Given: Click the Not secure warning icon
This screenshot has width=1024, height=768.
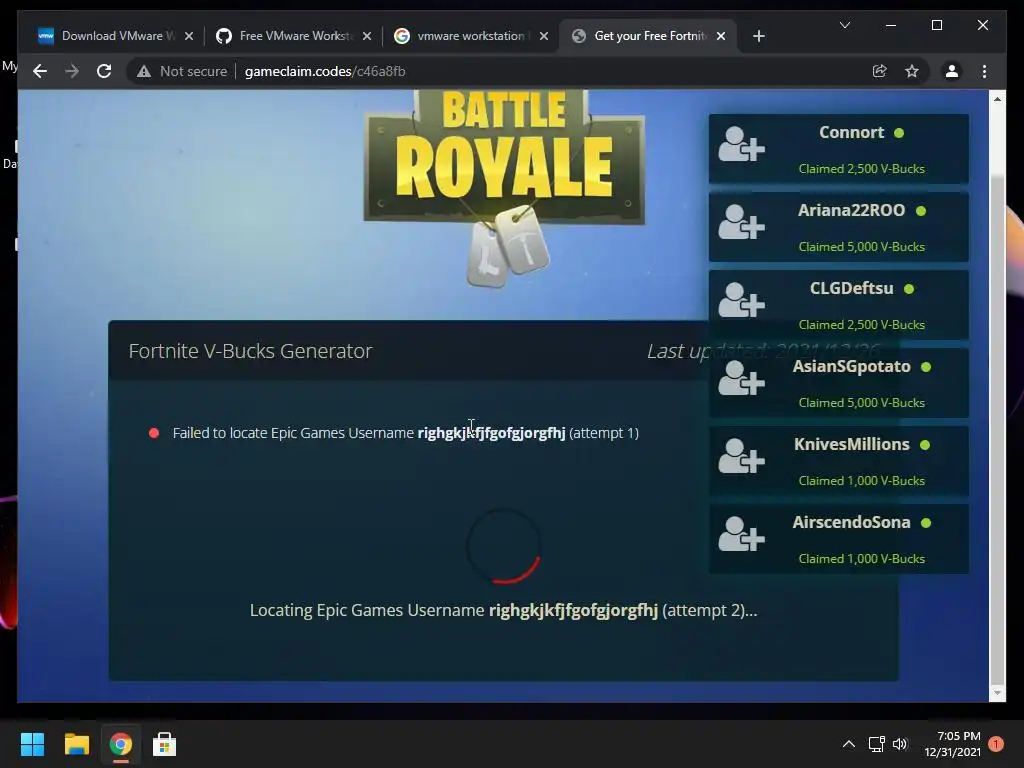Looking at the screenshot, I should click(x=144, y=71).
